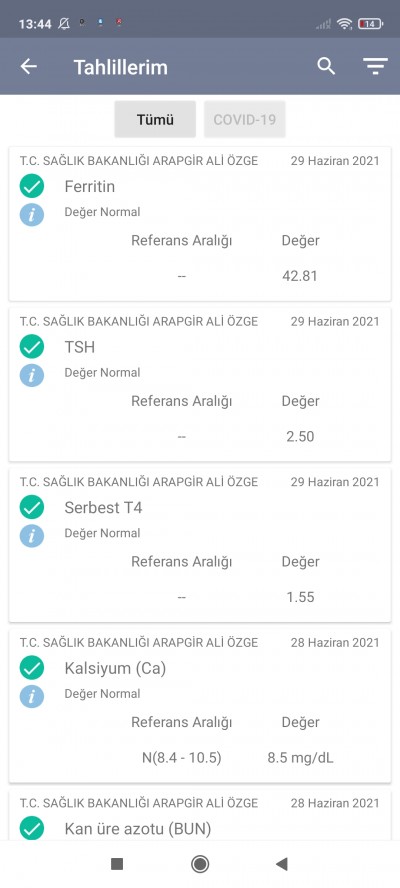The width and height of the screenshot is (400, 888).
Task: Tap the green checkmark beside TSH
Action: pyautogui.click(x=32, y=347)
